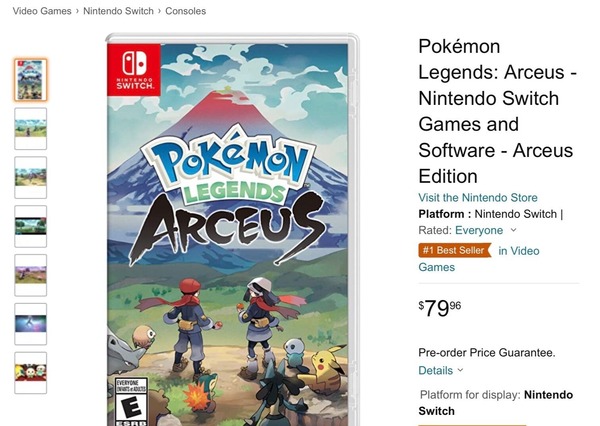Open the "in Video Games" category link
This screenshot has width=600, height=426.
point(518,251)
